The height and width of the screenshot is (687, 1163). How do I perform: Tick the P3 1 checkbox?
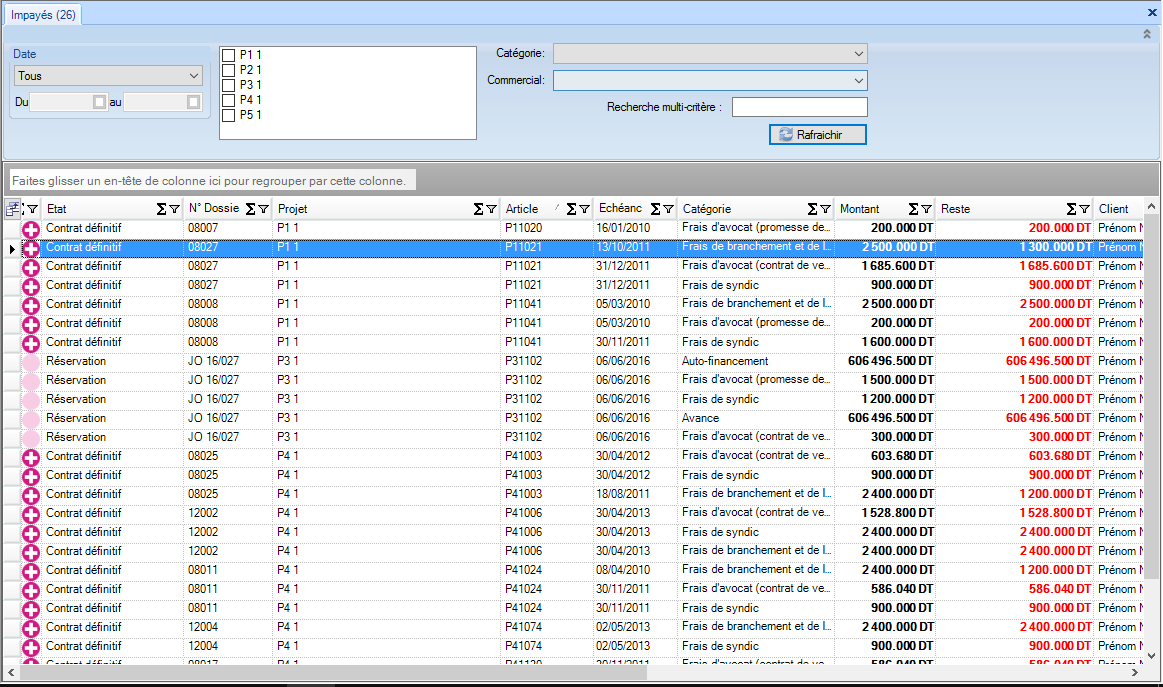pyautogui.click(x=229, y=85)
